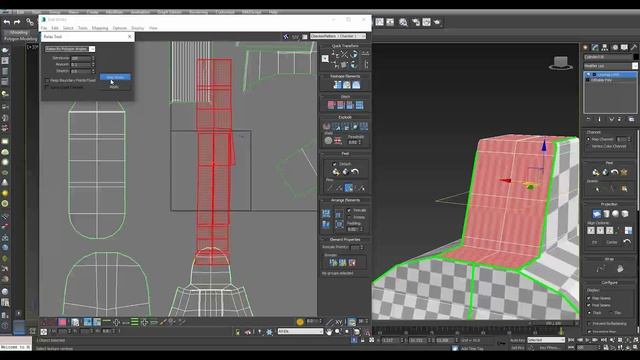
Task: Toggle Map Seams display checkbox
Action: tap(589, 298)
